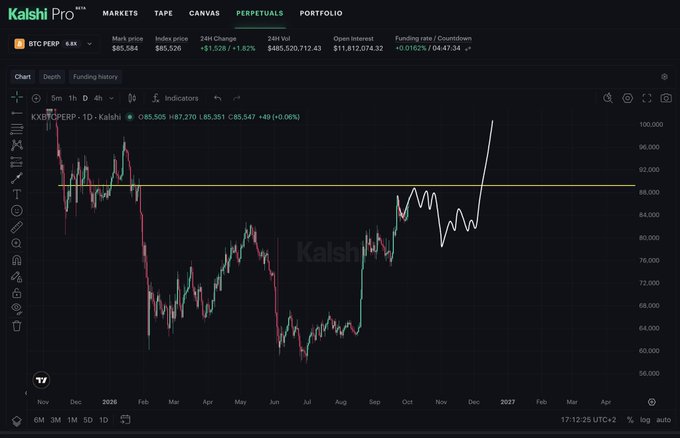This screenshot has width=680, height=438.
Task: Select the ruler measure tool
Action: click(17, 227)
